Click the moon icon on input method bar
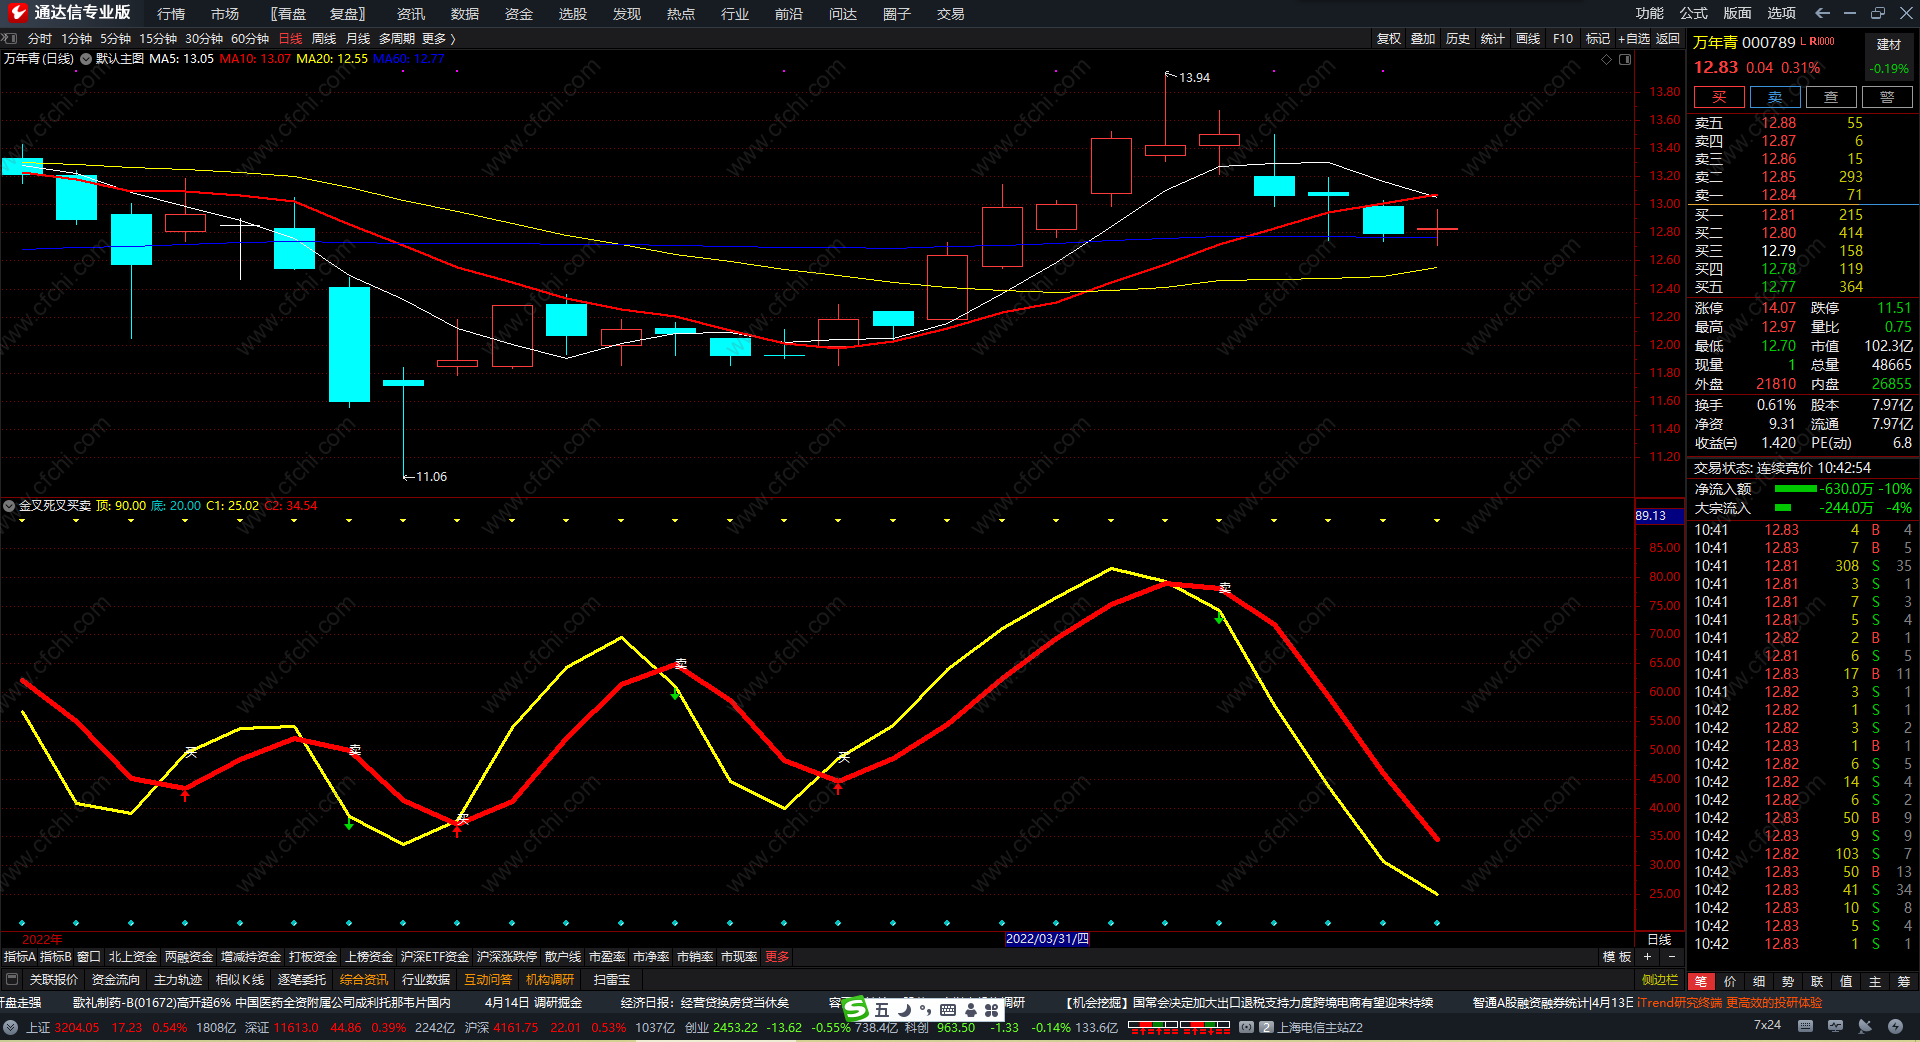The image size is (1920, 1042). [904, 1010]
